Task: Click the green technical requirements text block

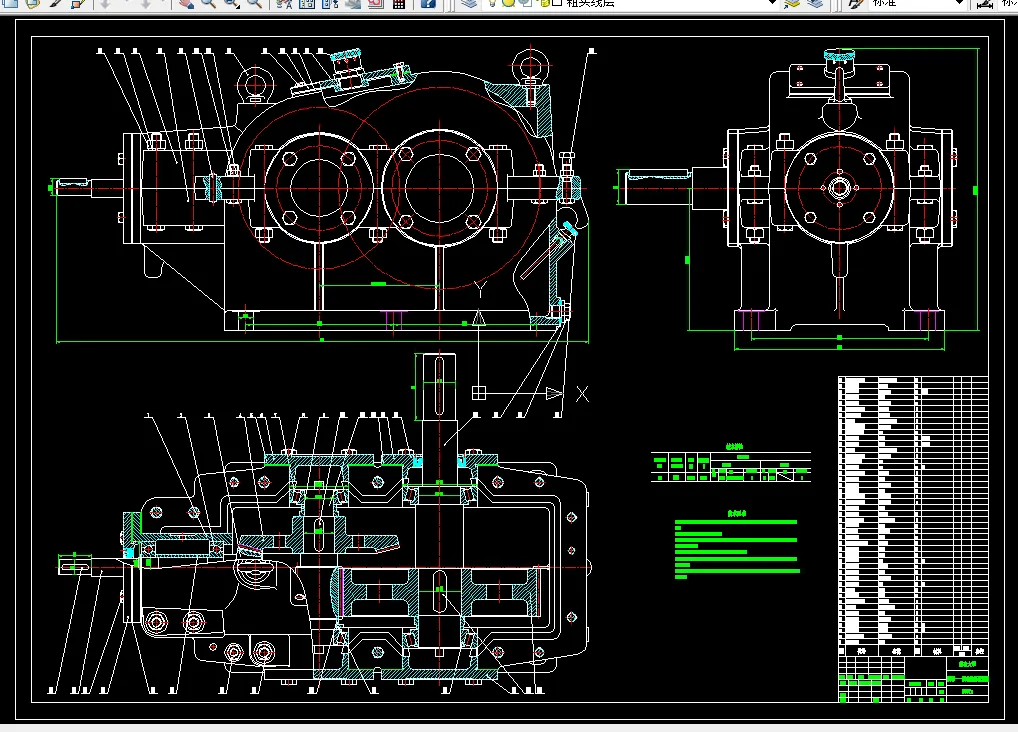Action: 738,549
